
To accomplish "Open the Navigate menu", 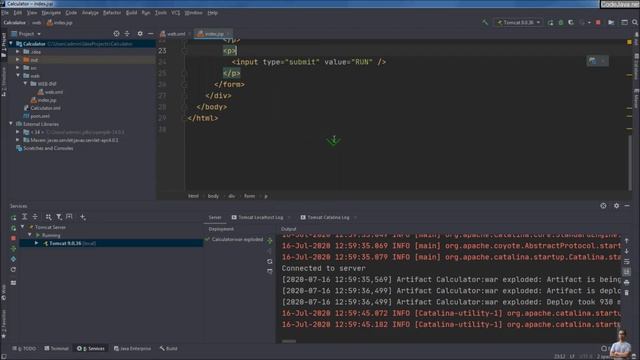I will click(51, 13).
